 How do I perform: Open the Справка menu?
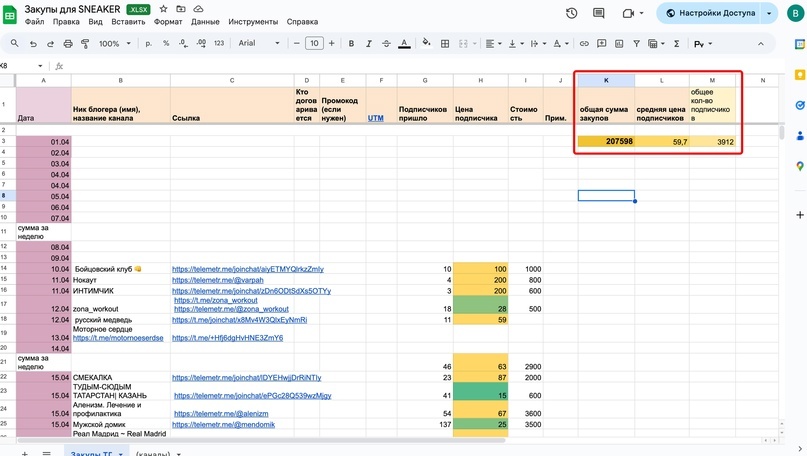(302, 22)
